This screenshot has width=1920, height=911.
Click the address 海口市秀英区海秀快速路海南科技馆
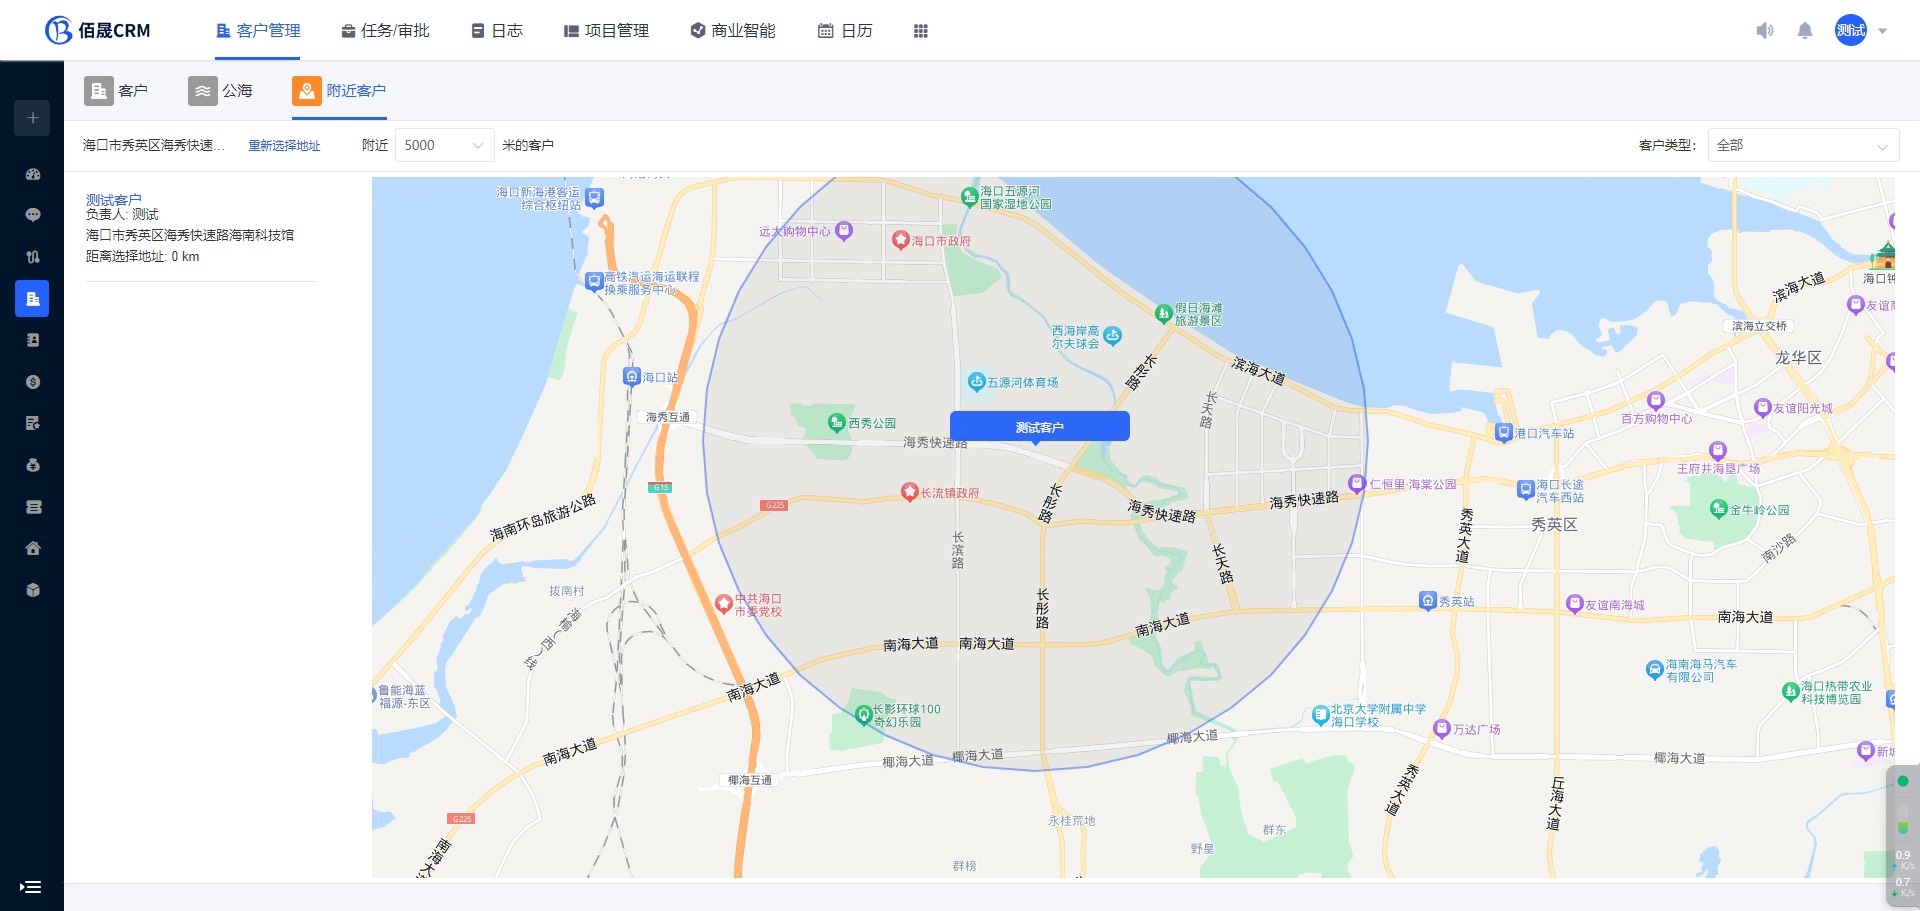pos(190,235)
